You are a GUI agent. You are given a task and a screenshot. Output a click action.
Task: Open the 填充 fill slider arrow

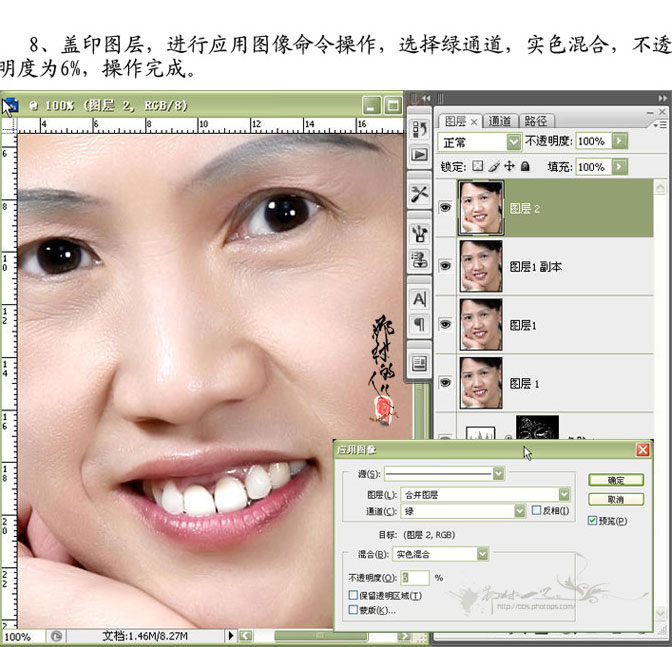point(619,166)
